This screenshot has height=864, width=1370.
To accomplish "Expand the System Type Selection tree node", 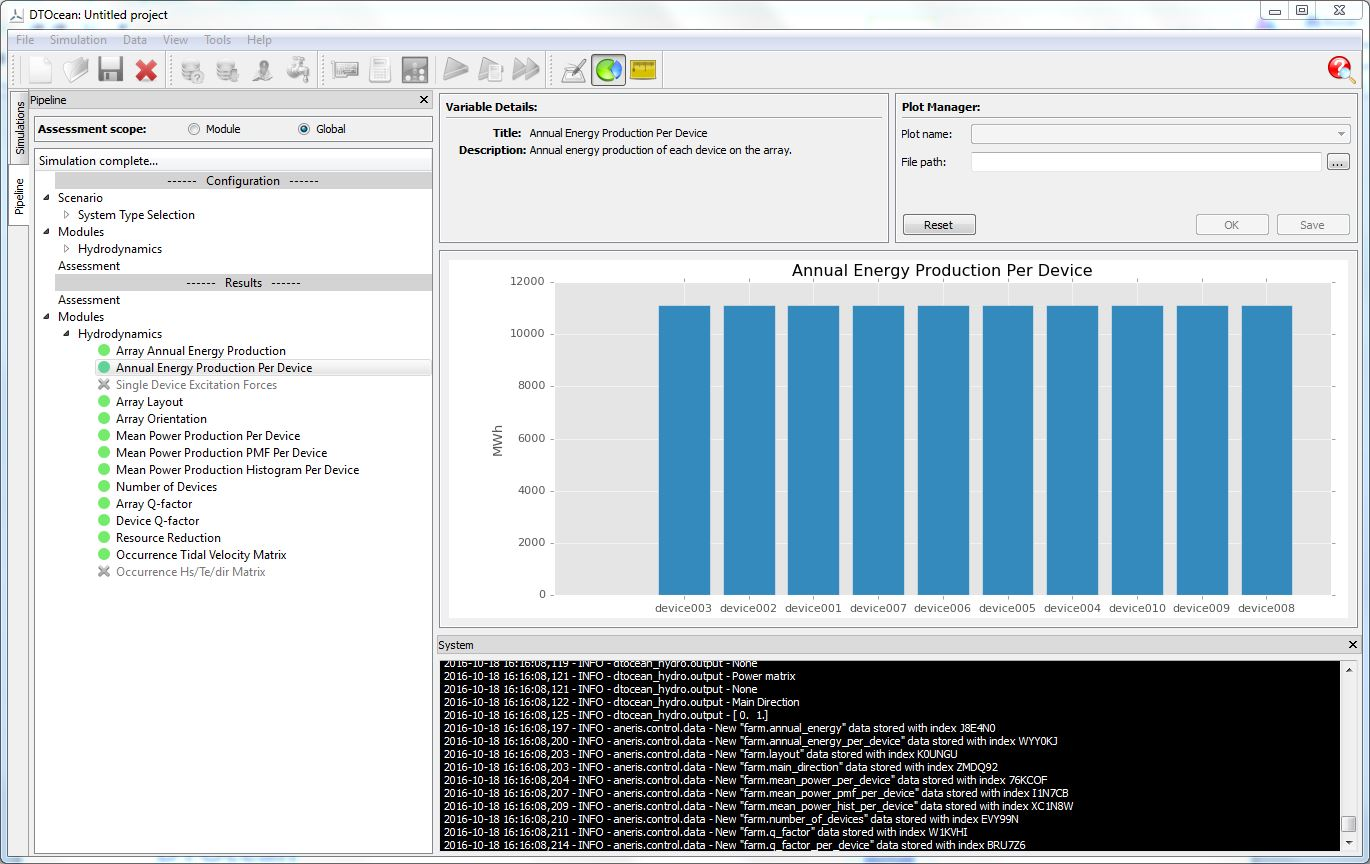I will coord(67,215).
